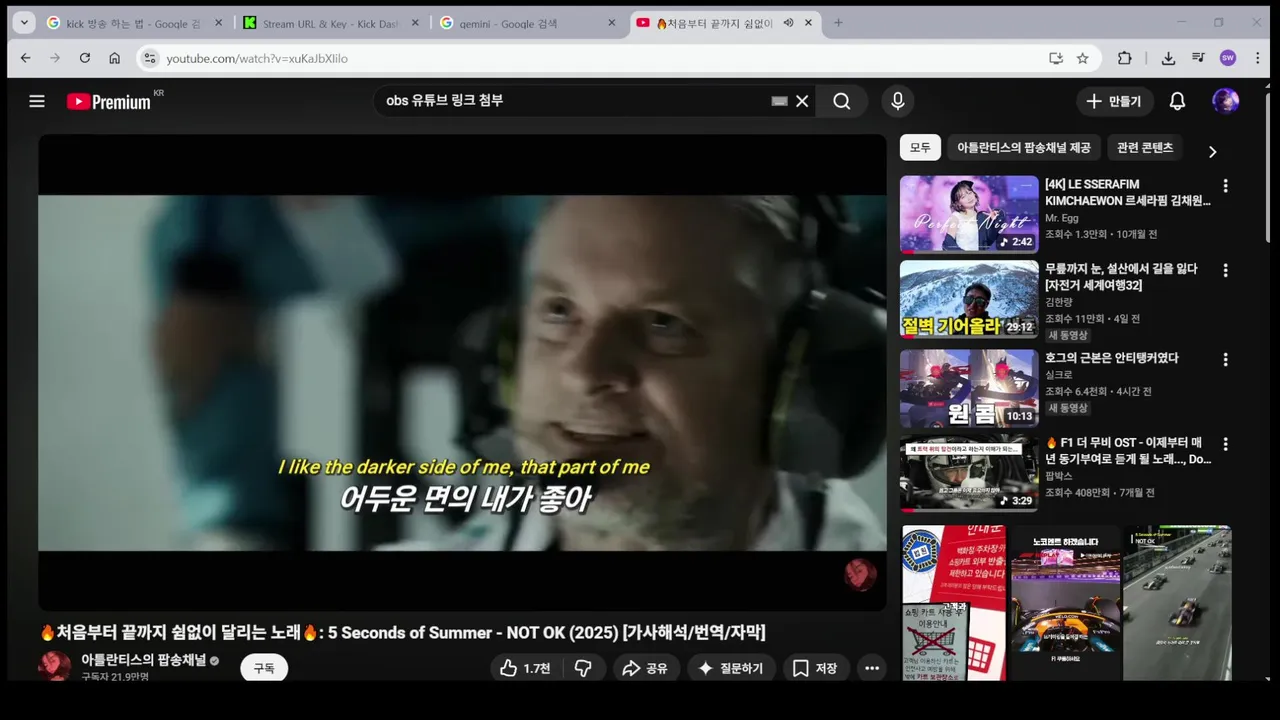Start voice search with the microphone
This screenshot has height=720, width=1280.
(x=897, y=101)
